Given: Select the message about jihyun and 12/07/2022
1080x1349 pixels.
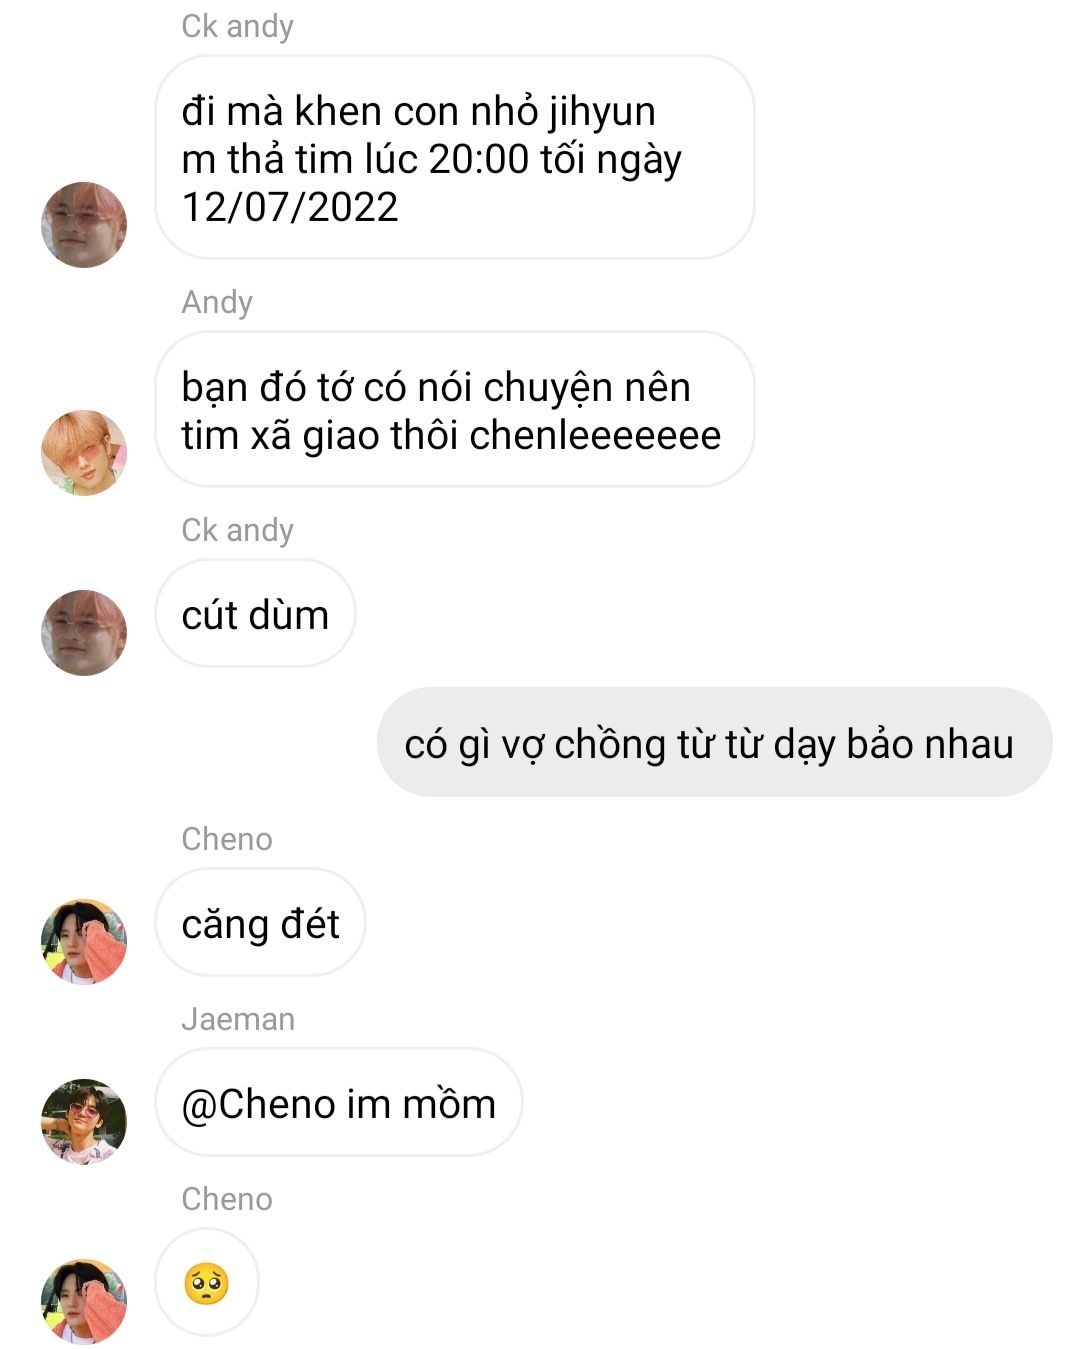Looking at the screenshot, I should tap(455, 158).
